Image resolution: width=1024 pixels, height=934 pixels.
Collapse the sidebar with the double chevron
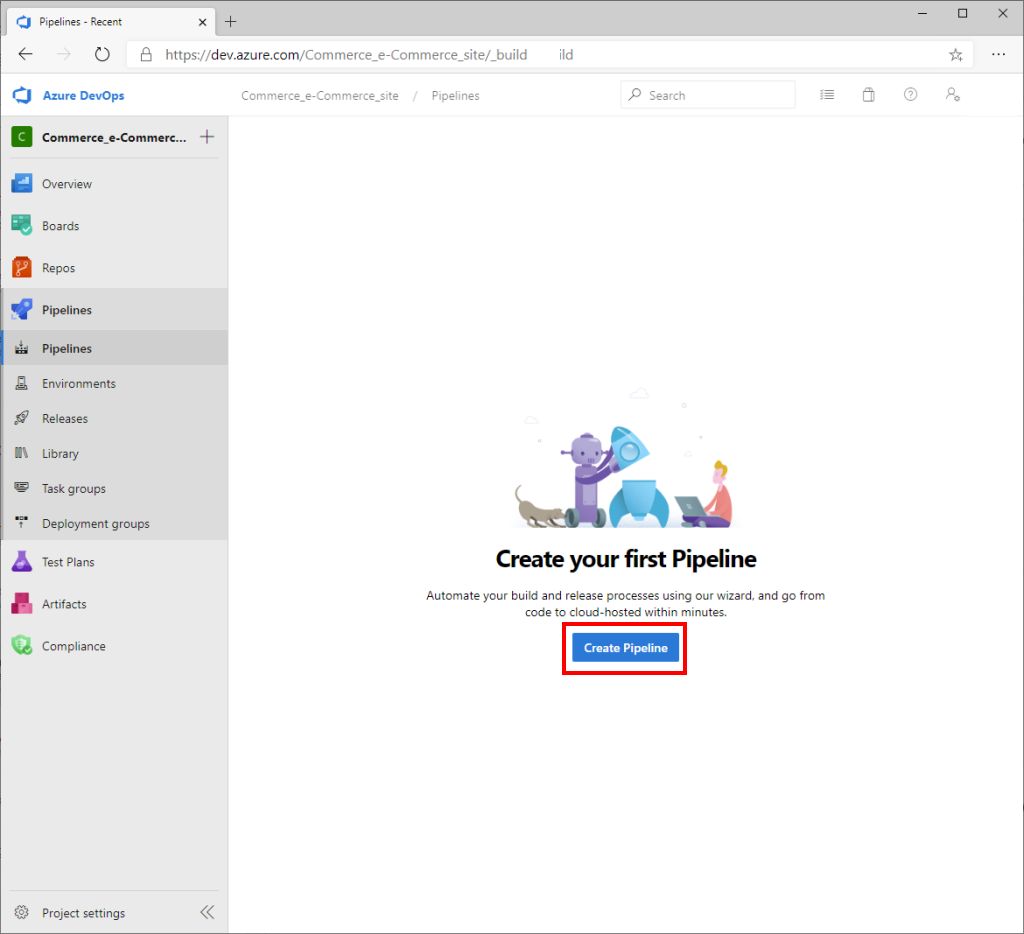point(207,911)
